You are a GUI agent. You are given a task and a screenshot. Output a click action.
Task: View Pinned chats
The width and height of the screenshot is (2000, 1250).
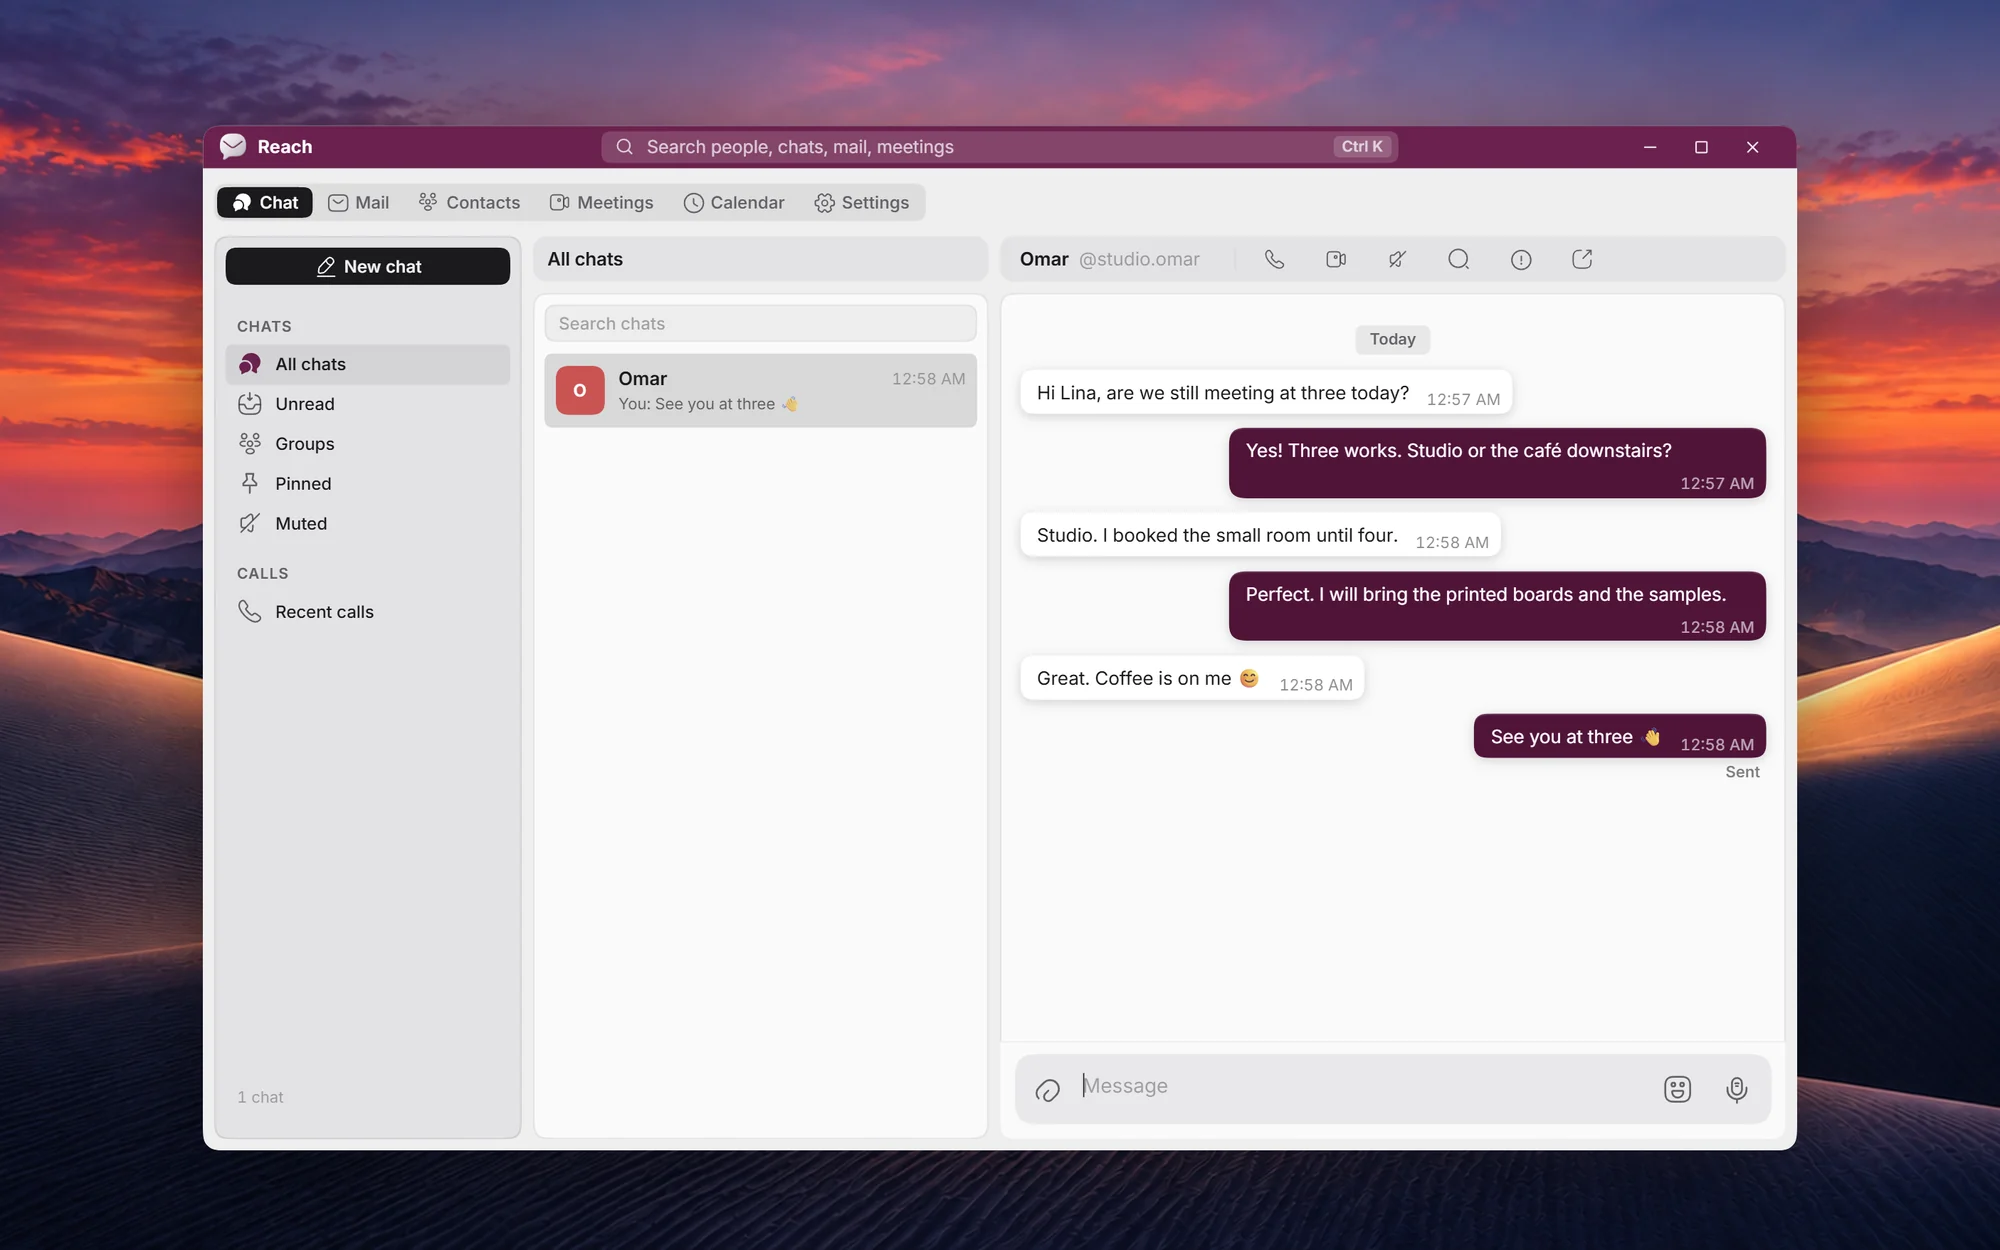point(368,484)
